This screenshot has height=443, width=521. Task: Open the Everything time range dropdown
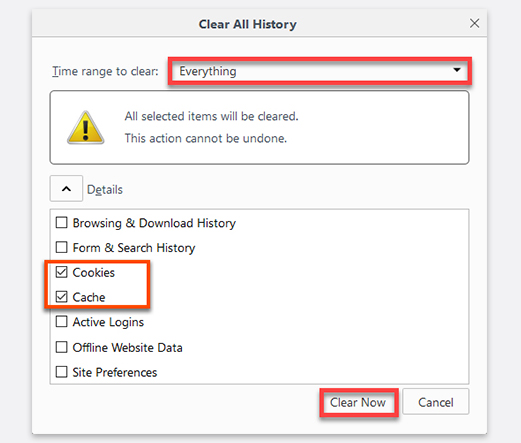(x=320, y=71)
